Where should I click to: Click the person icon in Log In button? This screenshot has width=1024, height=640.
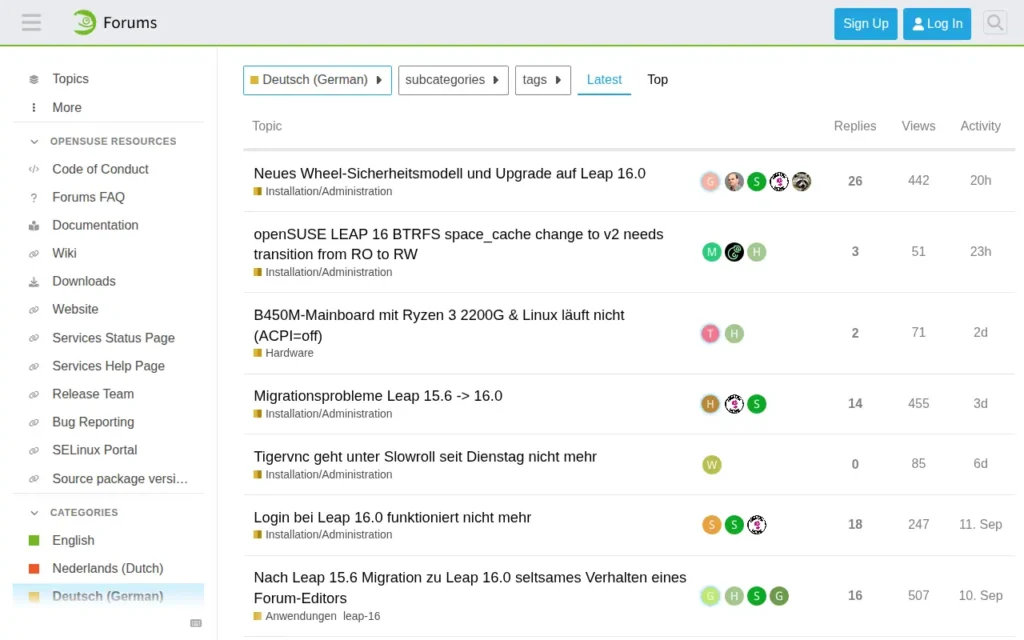(x=918, y=24)
